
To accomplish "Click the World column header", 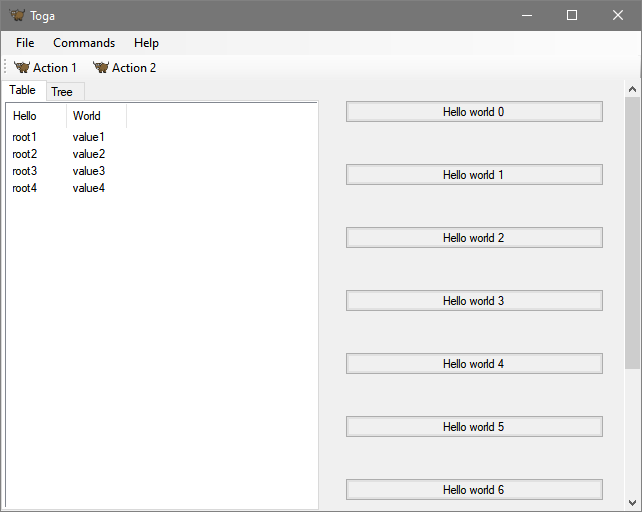I will (x=96, y=116).
